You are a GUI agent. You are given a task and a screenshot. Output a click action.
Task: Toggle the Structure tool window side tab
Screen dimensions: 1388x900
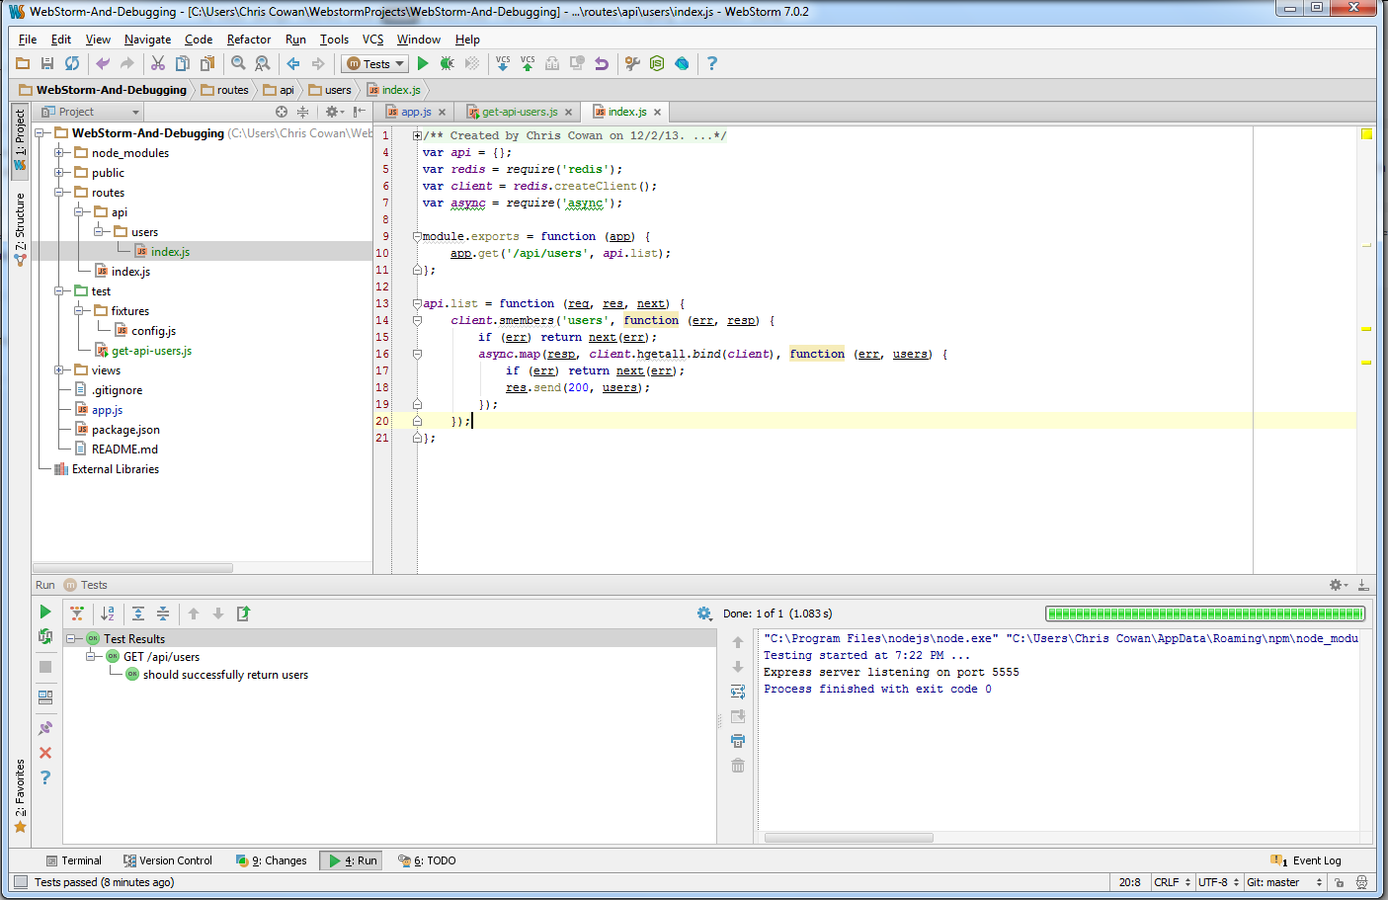tap(20, 228)
